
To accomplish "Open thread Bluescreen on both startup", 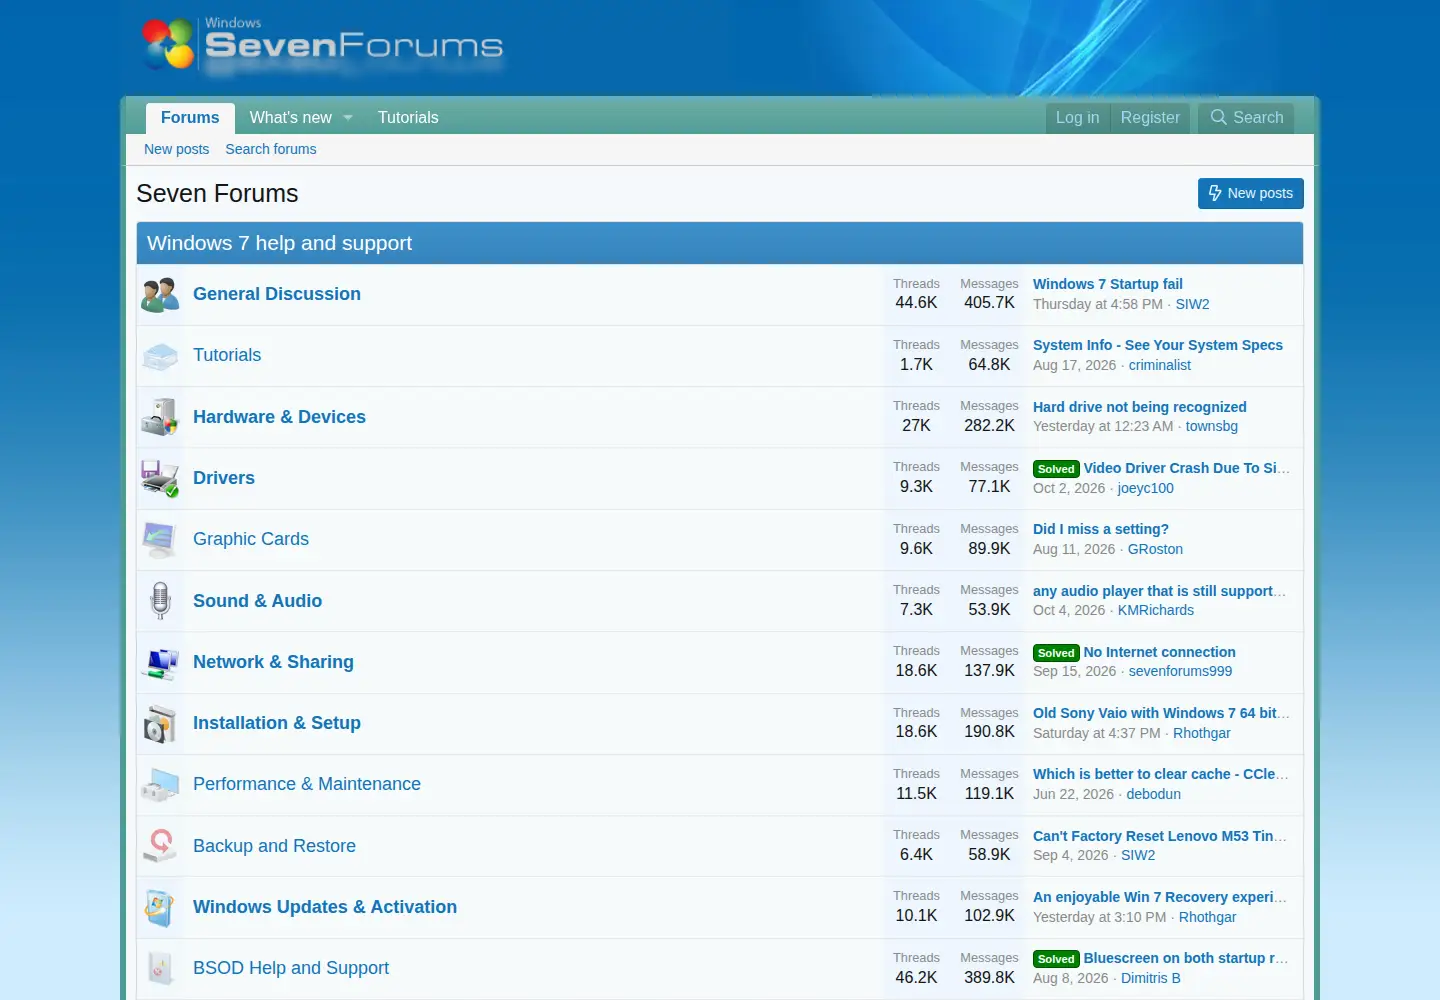I will [x=1186, y=958].
